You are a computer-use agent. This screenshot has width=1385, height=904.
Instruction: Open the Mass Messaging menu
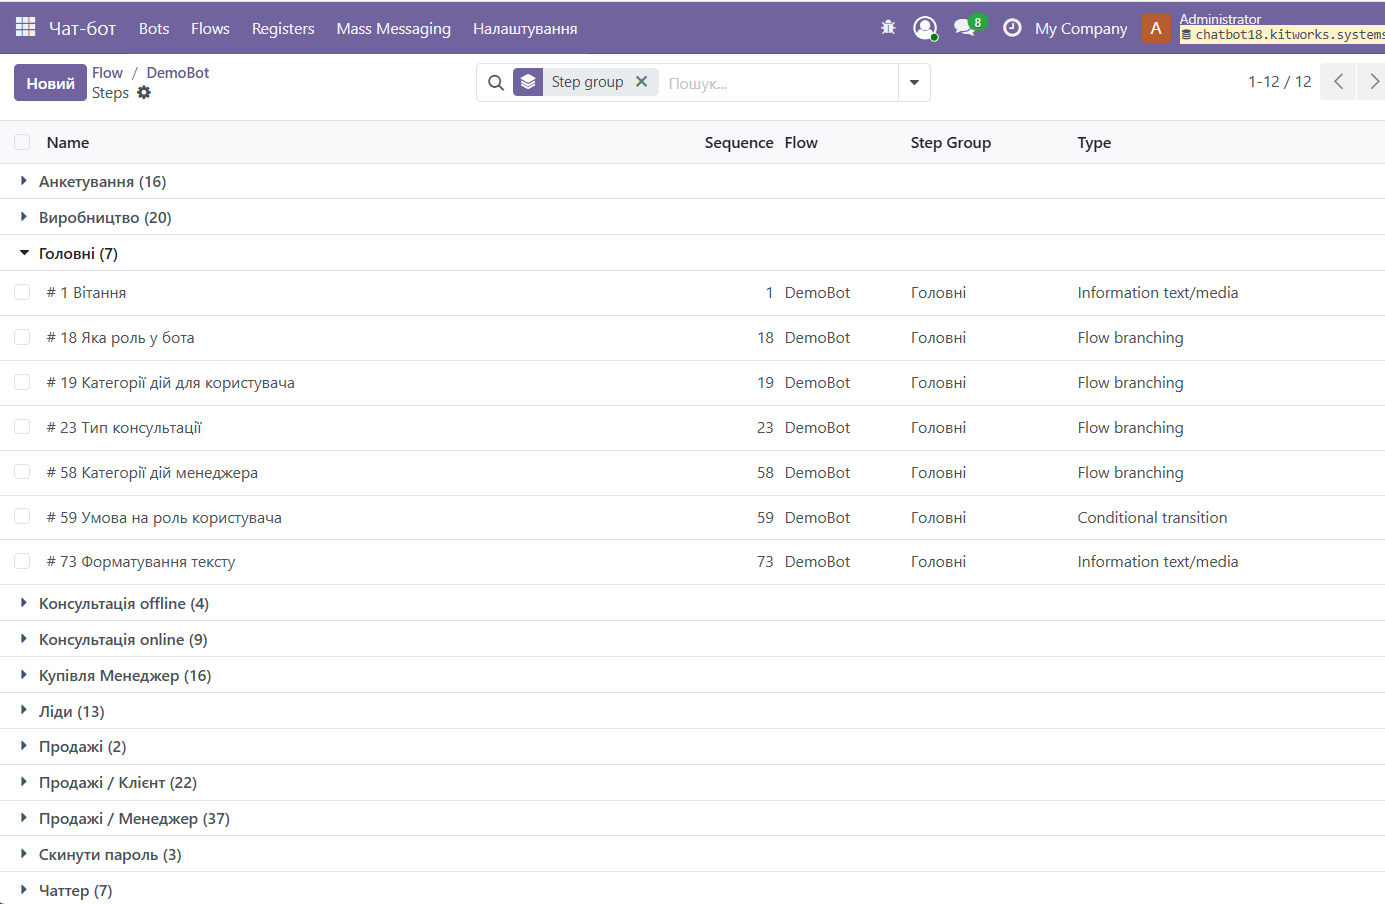tap(393, 29)
